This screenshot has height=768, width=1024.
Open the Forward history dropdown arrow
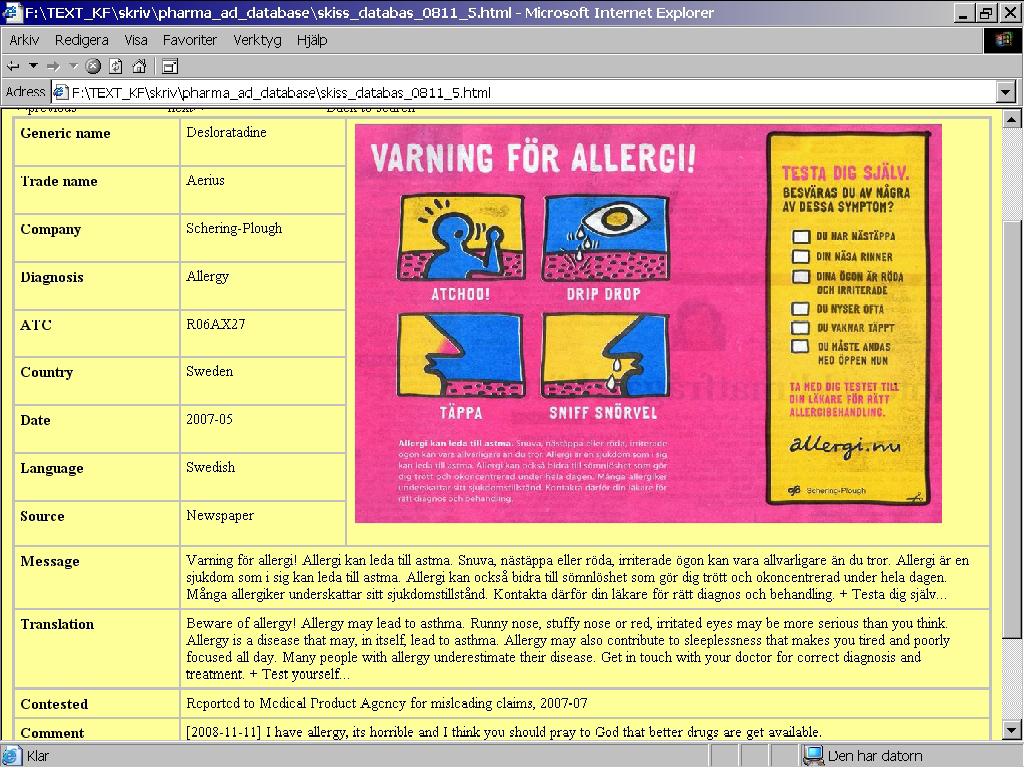73,66
